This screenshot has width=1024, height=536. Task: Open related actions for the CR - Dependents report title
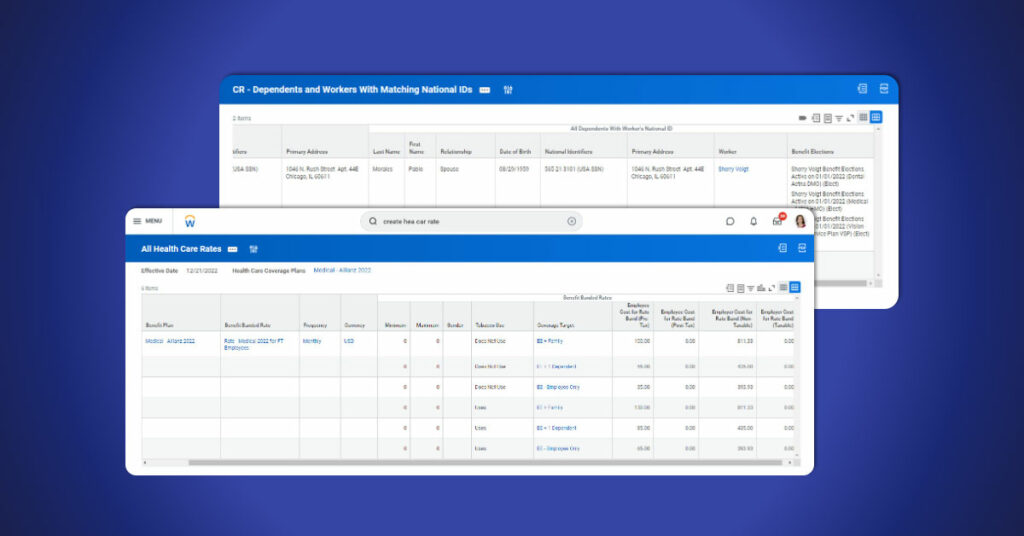(485, 90)
